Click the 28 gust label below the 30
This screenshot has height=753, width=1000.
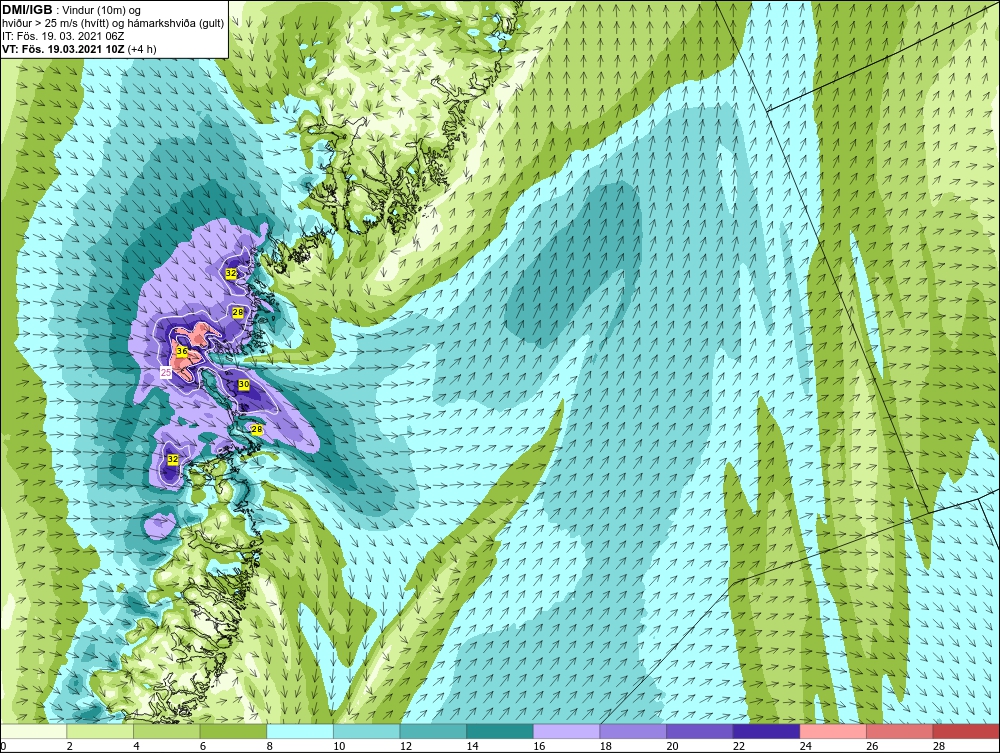click(257, 429)
